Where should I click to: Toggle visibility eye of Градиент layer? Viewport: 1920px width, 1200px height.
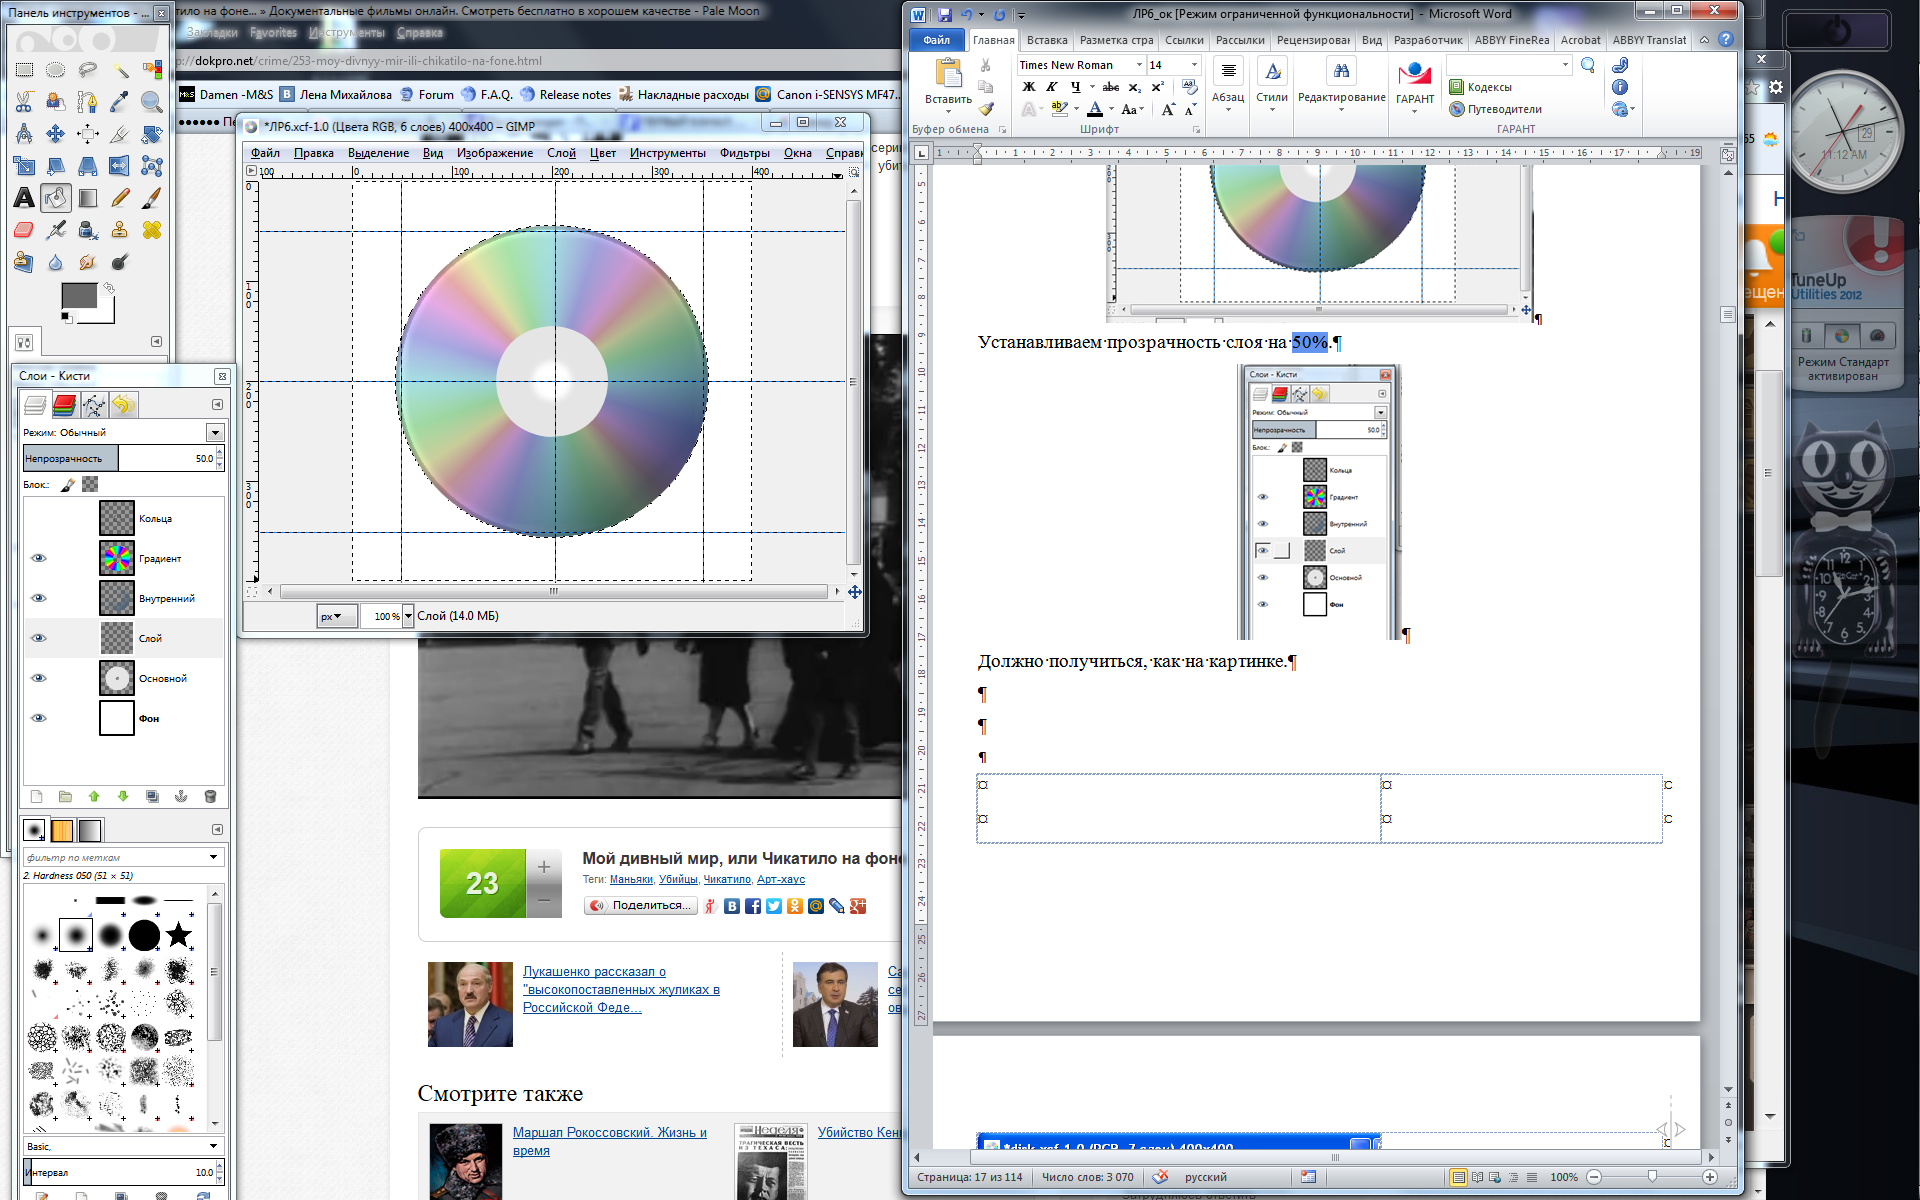coord(39,558)
